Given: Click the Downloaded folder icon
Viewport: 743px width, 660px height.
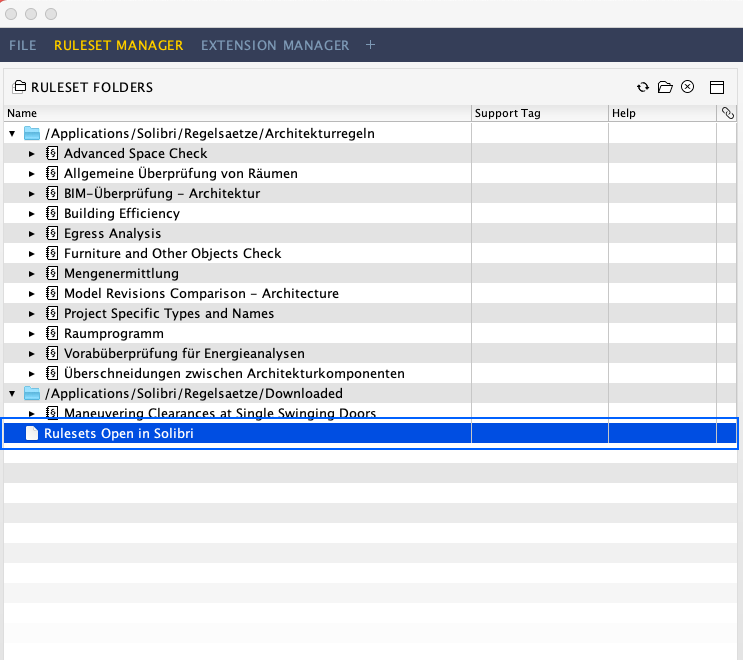Looking at the screenshot, I should 32,393.
